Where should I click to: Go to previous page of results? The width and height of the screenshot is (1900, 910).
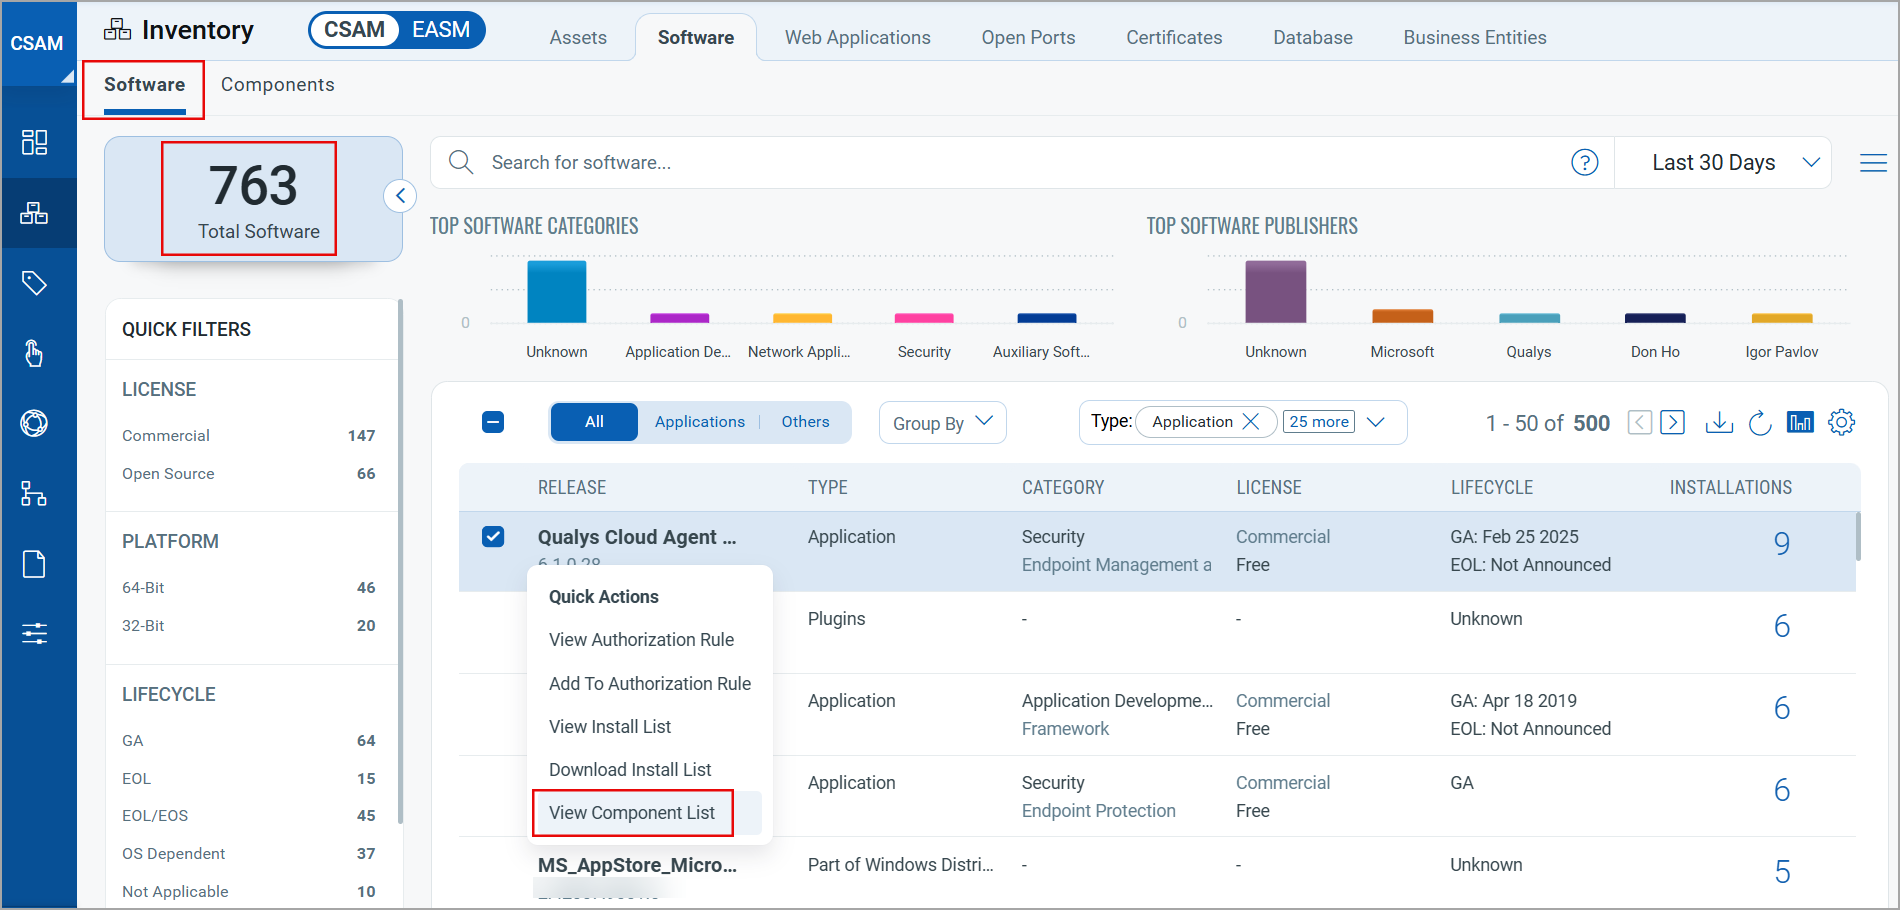pos(1639,422)
